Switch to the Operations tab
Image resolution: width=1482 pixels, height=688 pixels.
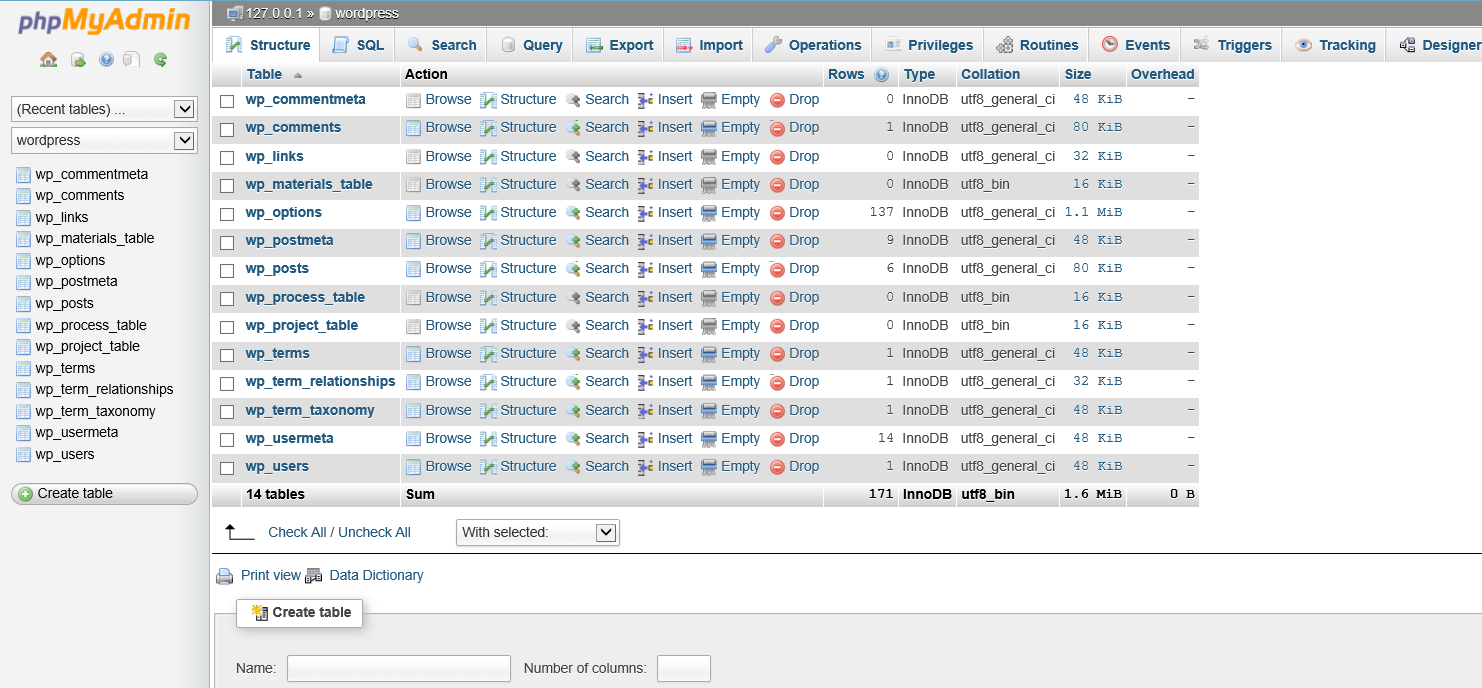tap(812, 45)
